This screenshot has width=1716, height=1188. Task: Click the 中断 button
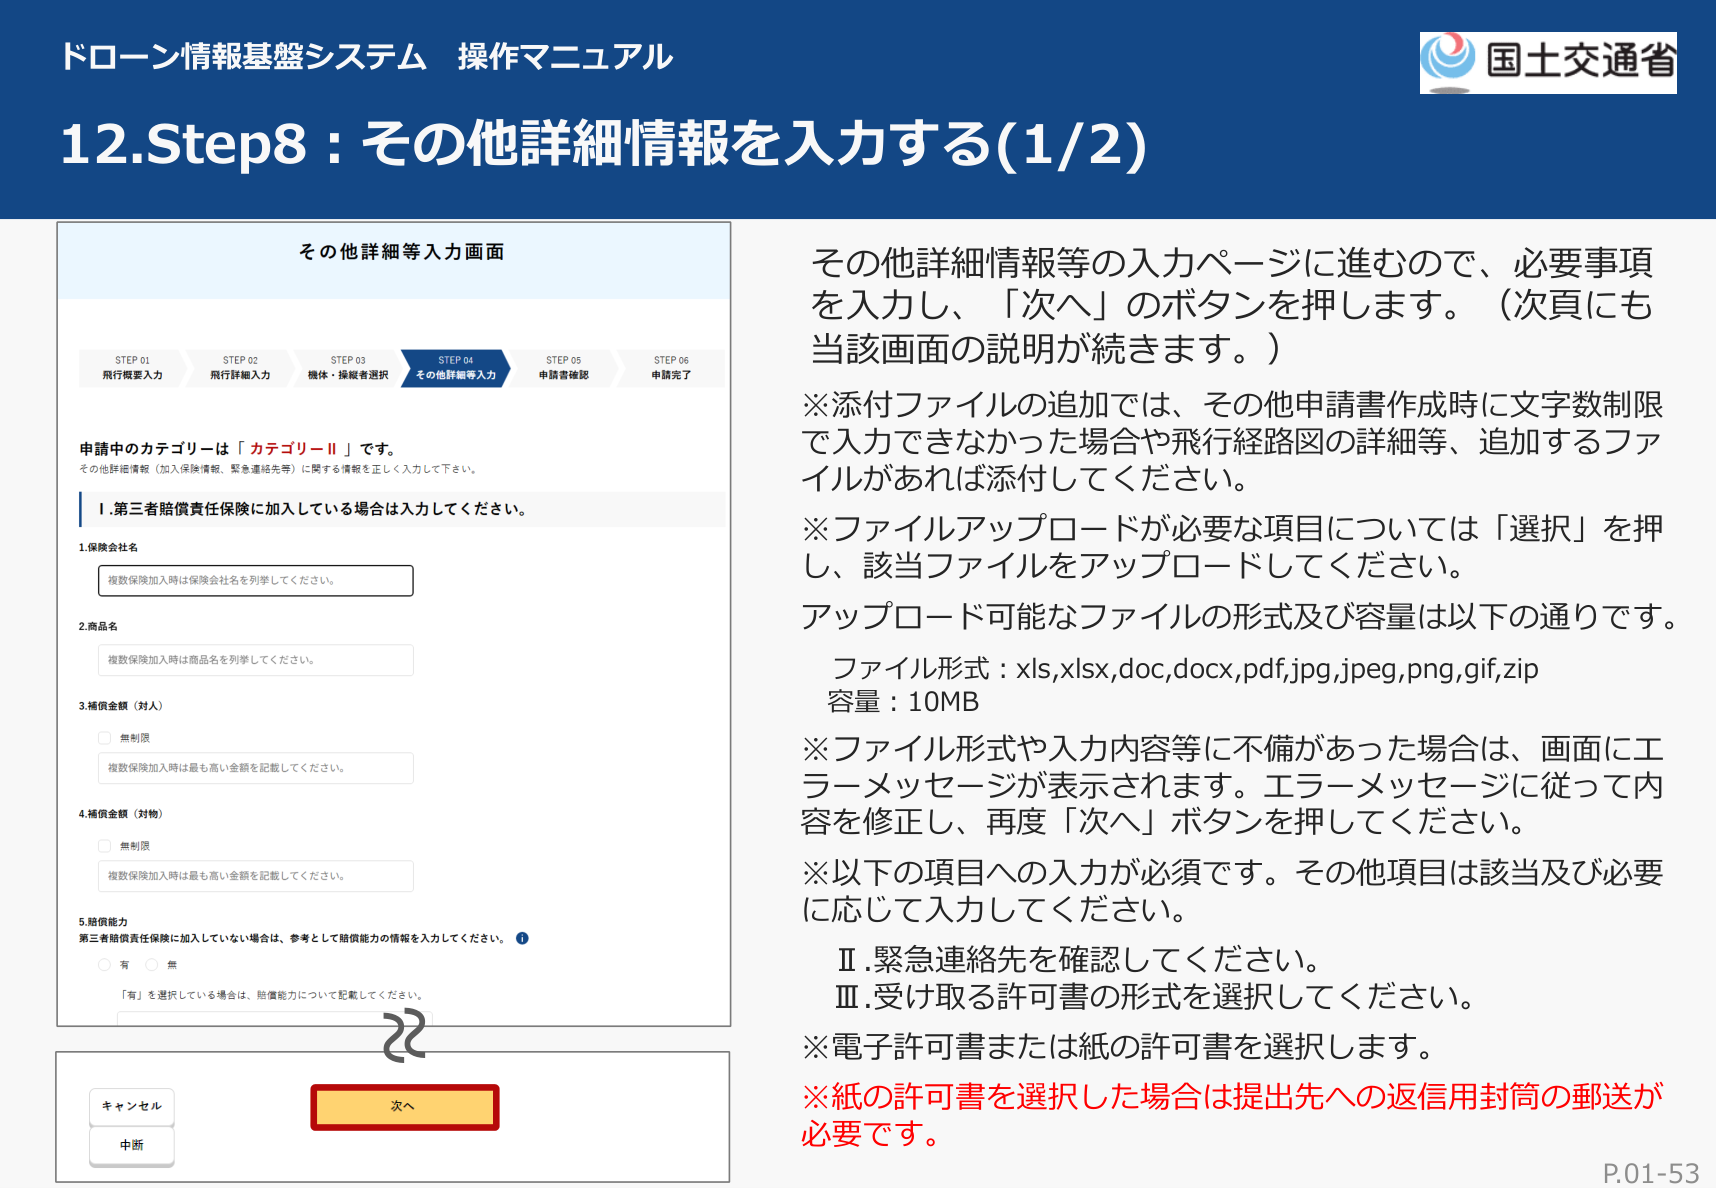pos(132,1146)
